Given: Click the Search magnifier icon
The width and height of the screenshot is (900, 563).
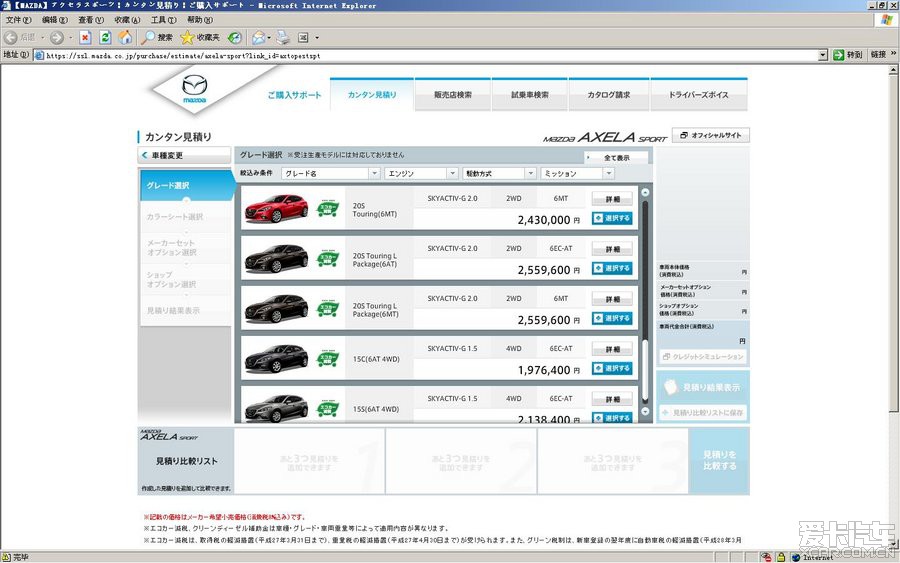Looking at the screenshot, I should click(148, 38).
